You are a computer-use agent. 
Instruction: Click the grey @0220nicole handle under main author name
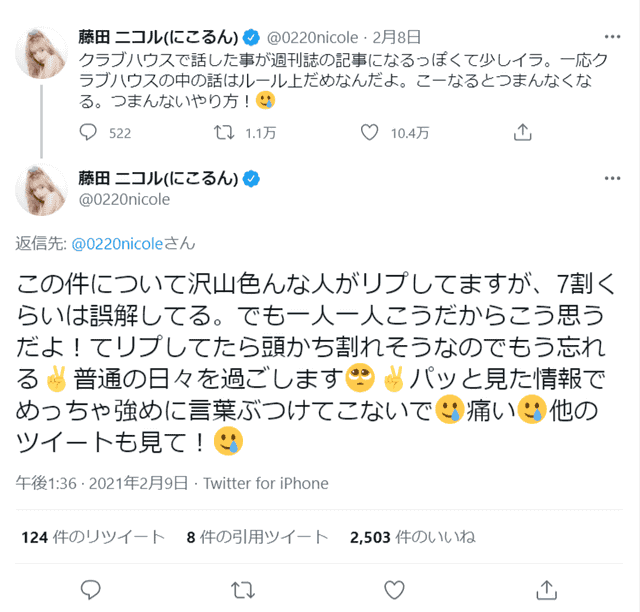click(x=124, y=200)
